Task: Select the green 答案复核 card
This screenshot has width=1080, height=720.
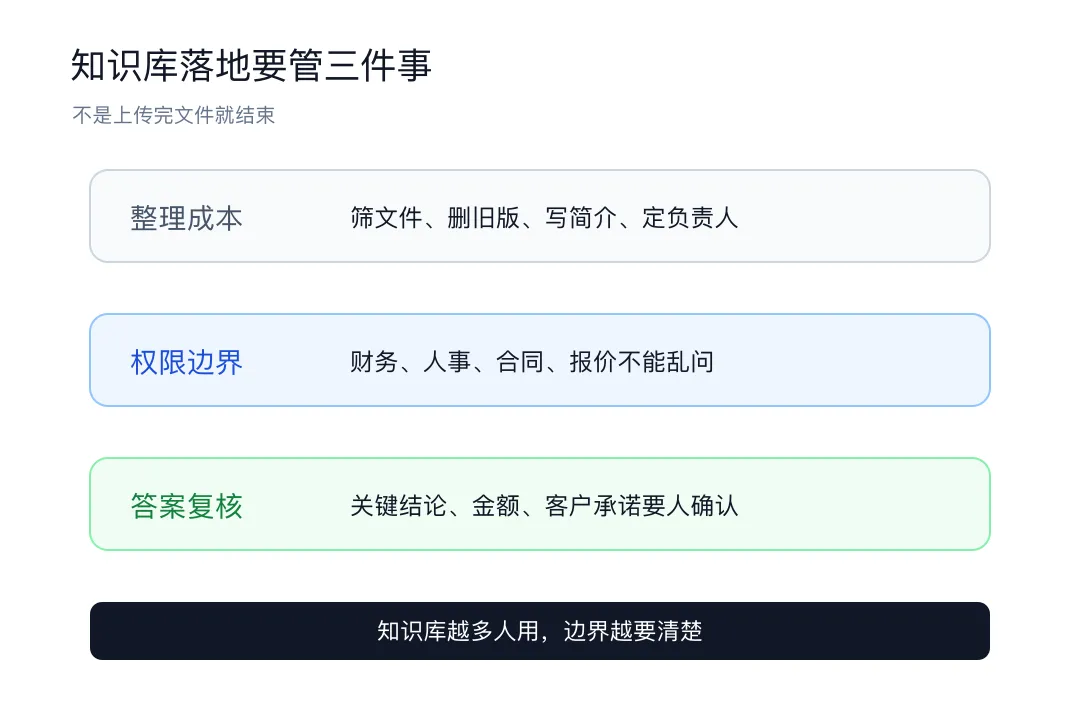Action: pos(540,504)
